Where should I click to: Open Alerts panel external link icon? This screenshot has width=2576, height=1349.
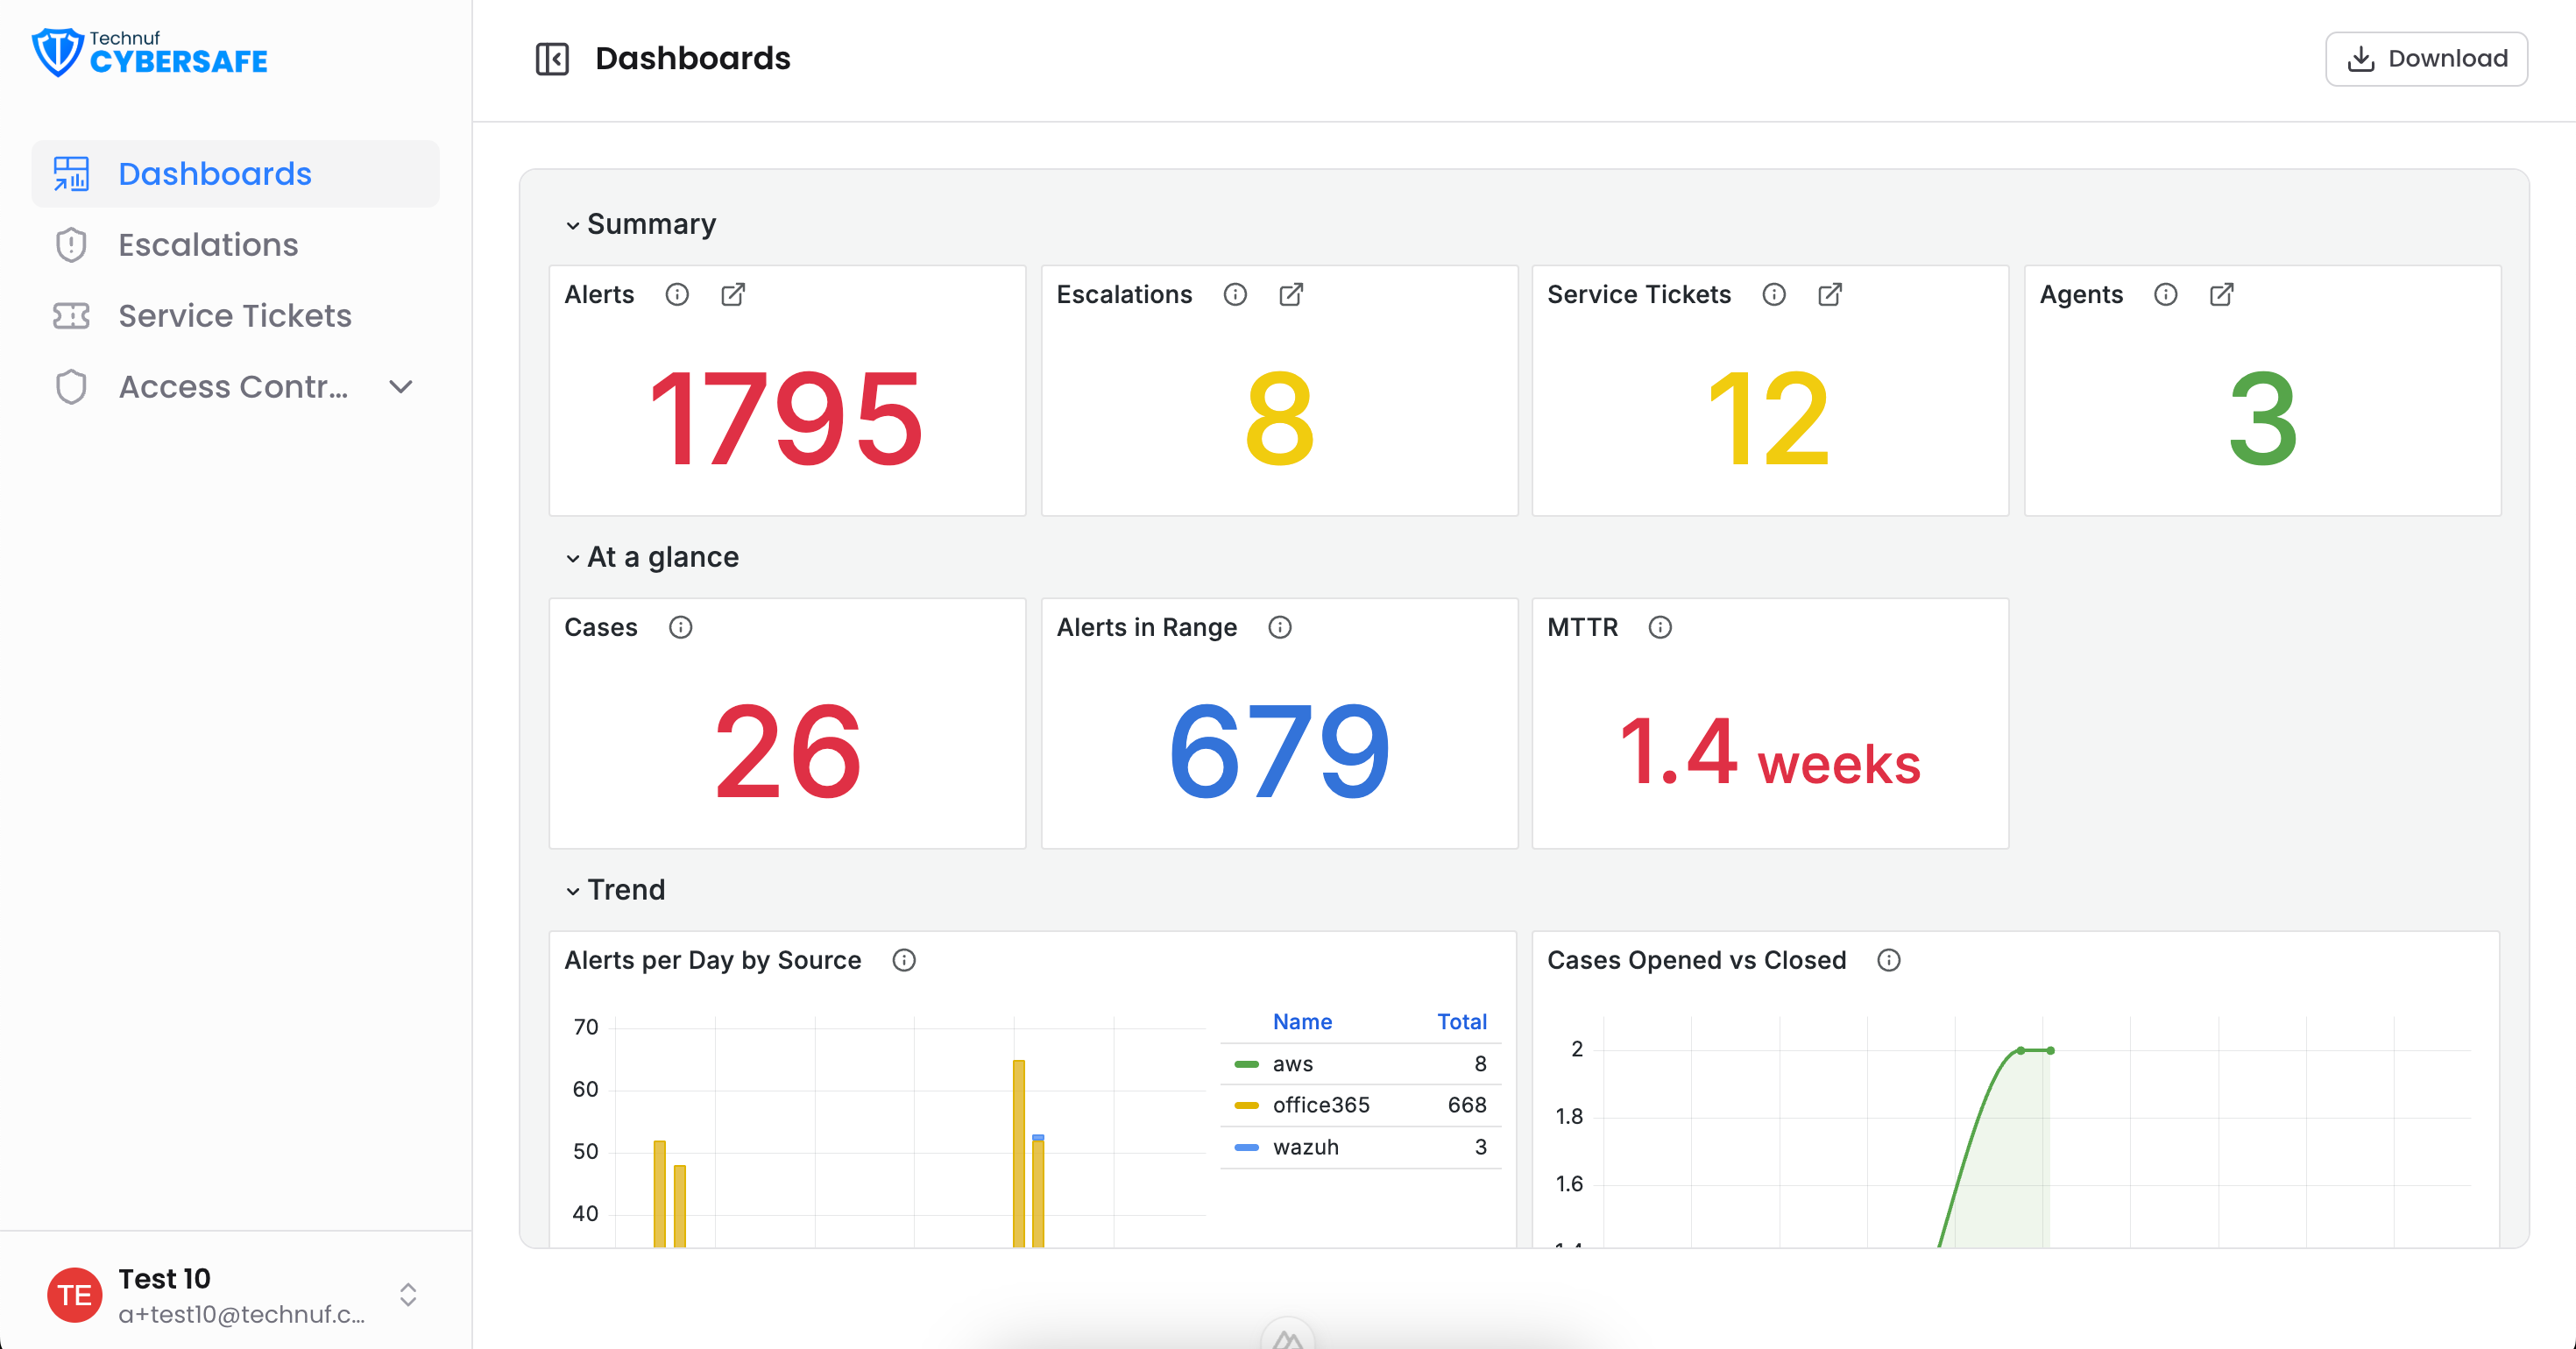click(733, 294)
